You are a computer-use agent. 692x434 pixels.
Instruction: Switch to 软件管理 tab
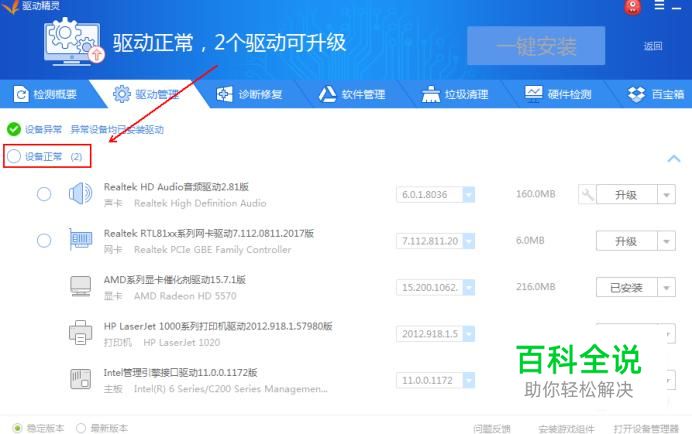point(352,94)
